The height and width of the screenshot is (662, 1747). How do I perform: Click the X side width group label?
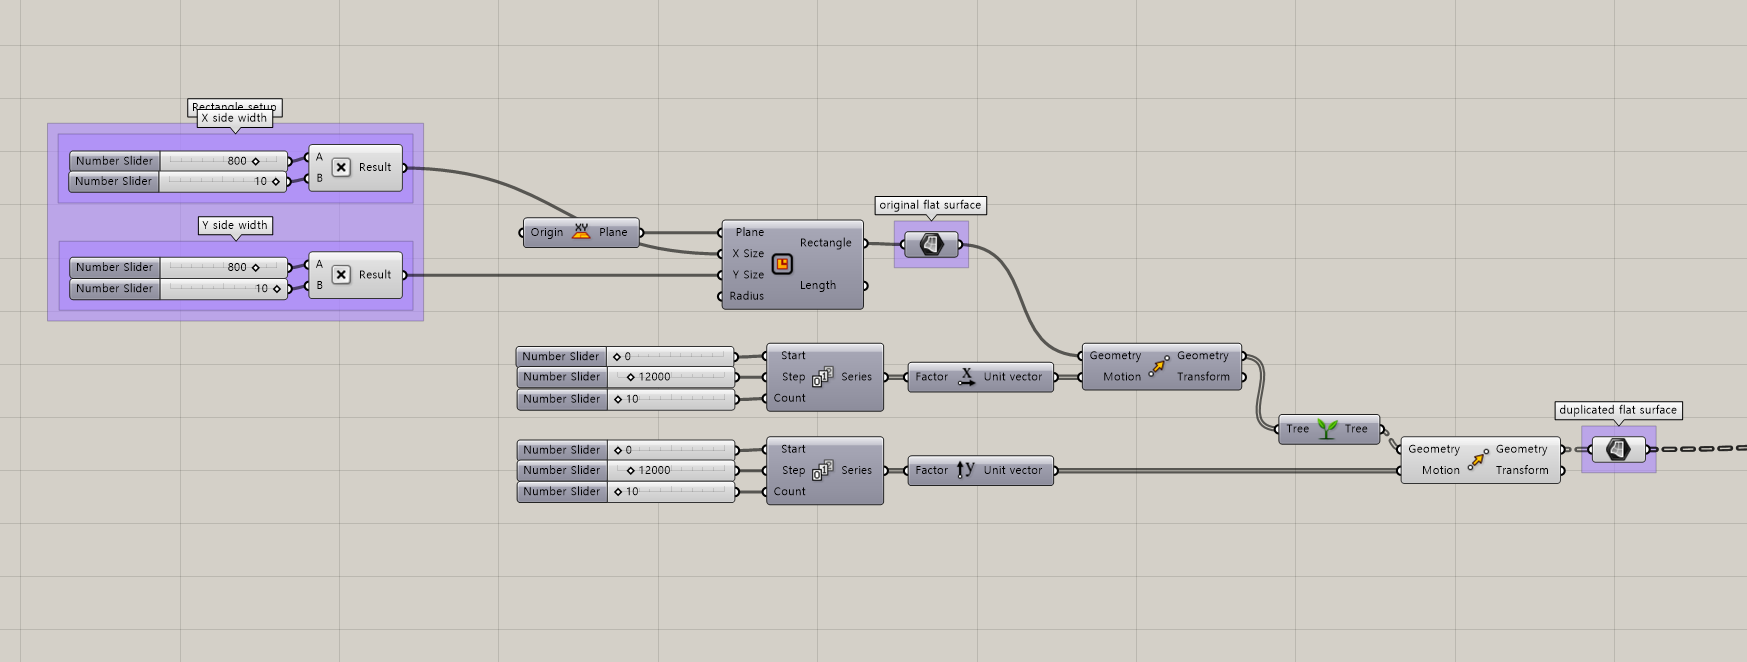pyautogui.click(x=234, y=118)
